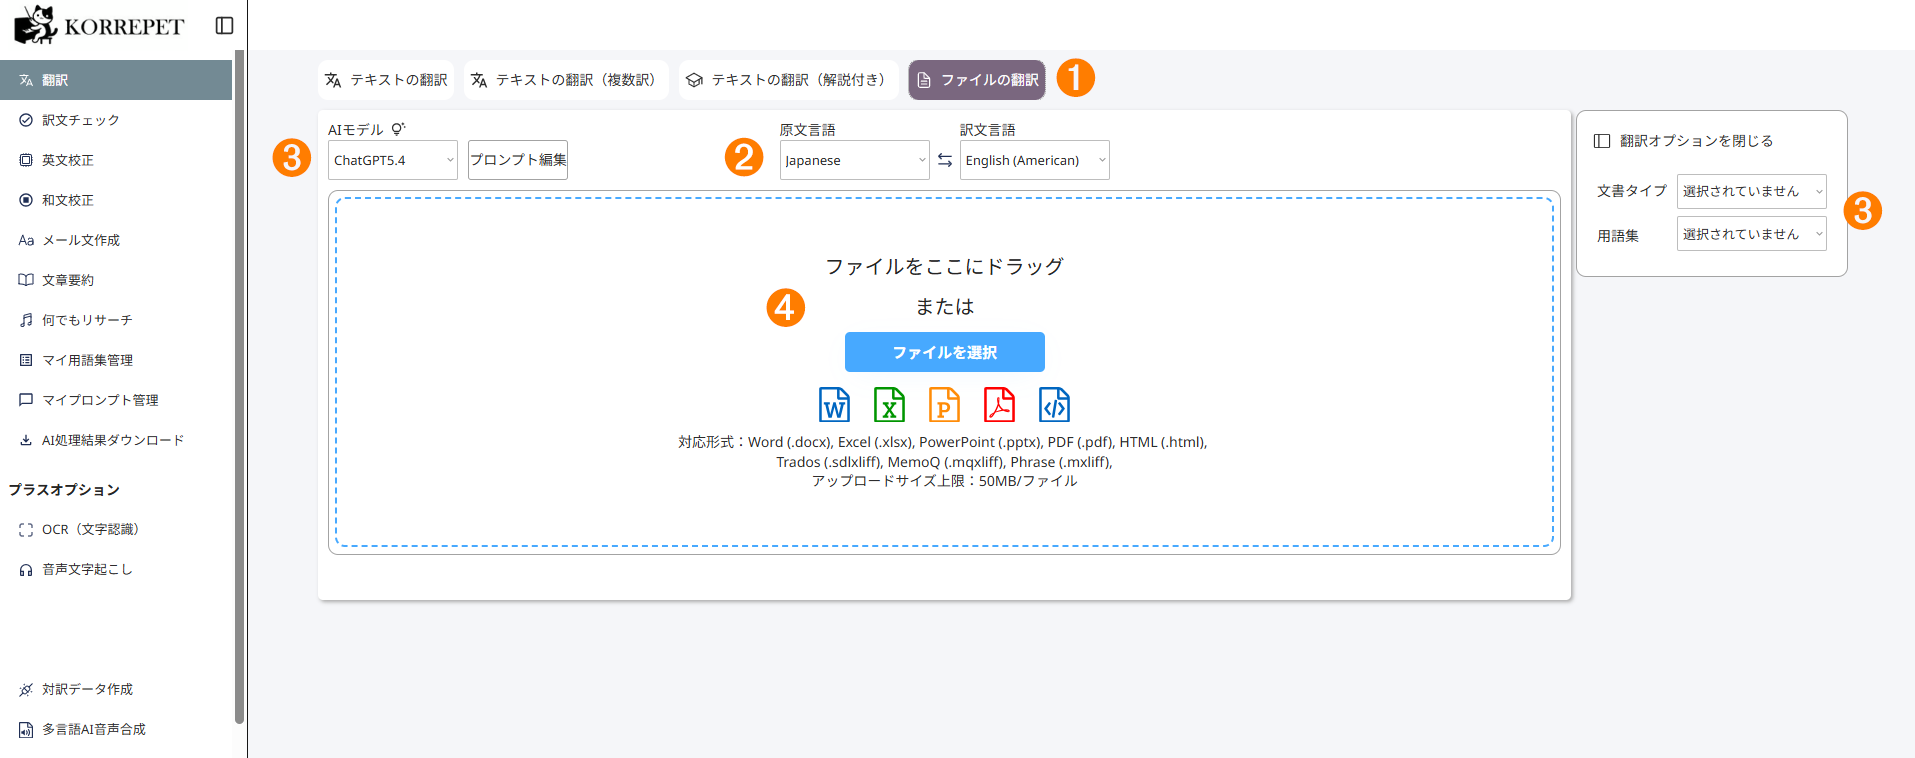This screenshot has height=758, width=1915.
Task: Click the ファイルを選択 button
Action: pos(945,352)
